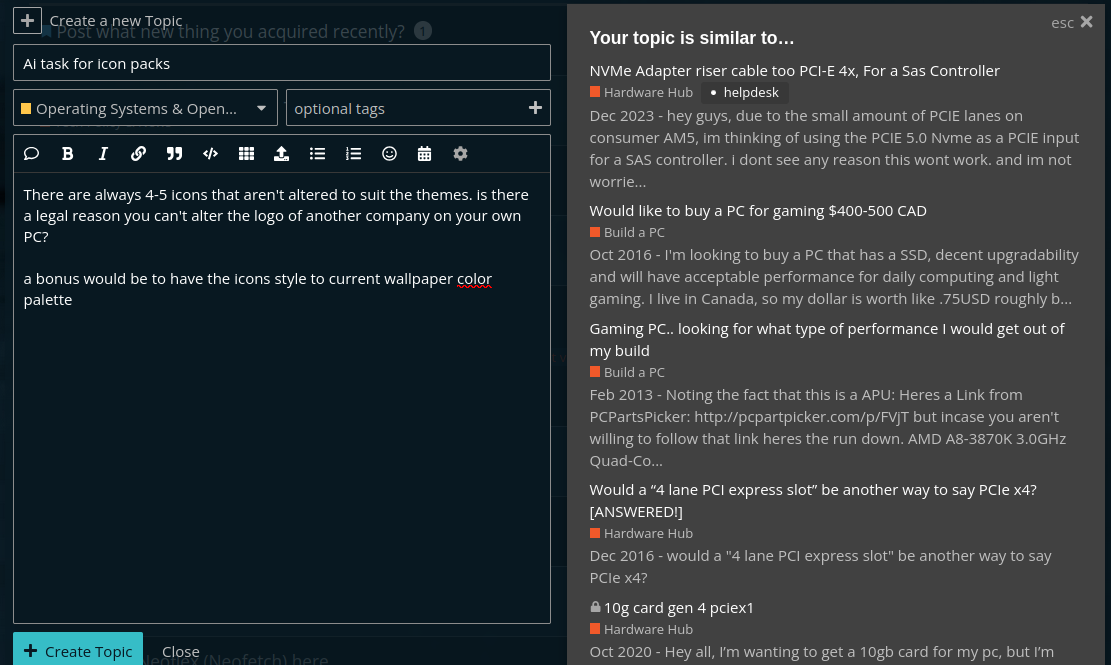Toggle italic formatting
The image size is (1111, 665).
tap(103, 153)
